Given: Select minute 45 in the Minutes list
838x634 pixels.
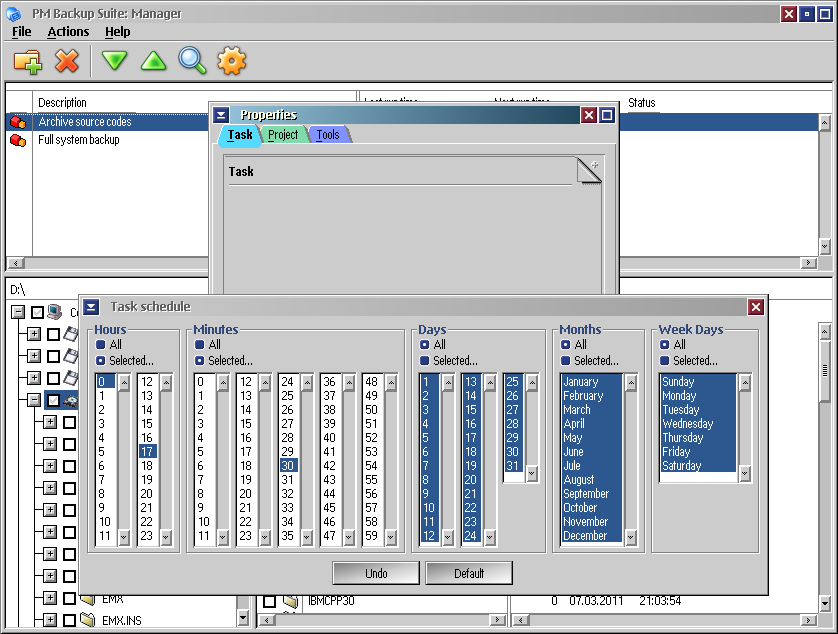Looking at the screenshot, I should (330, 508).
